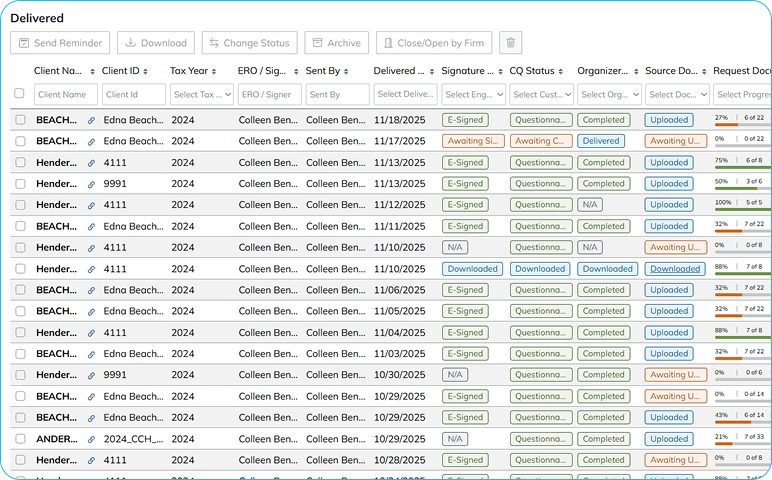
Task: Check the row delivered 11/17/2025
Action: coord(20,141)
